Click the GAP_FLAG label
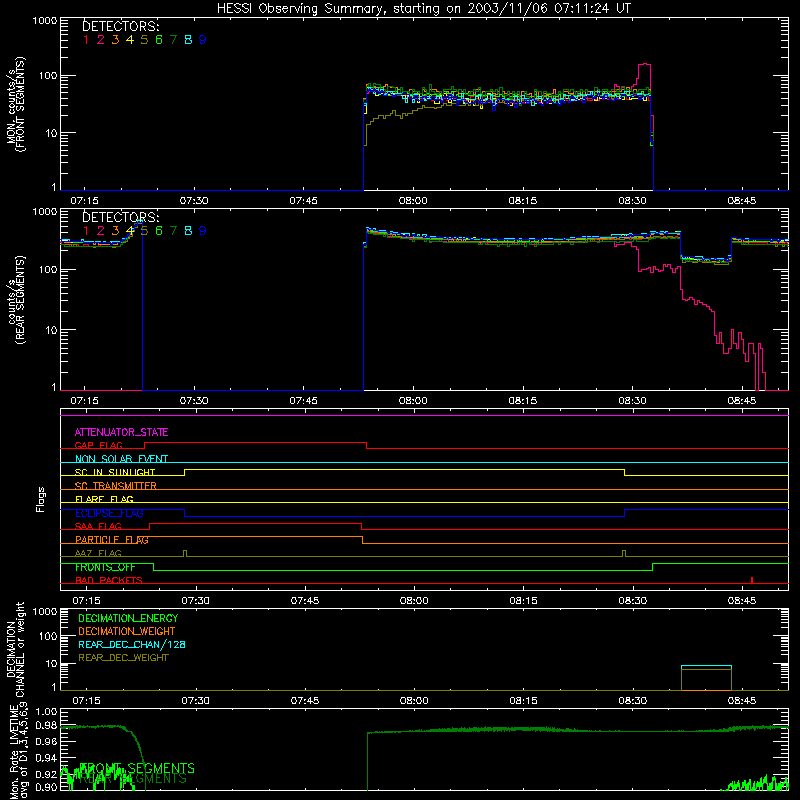Image resolution: width=800 pixels, height=800 pixels. [98, 445]
